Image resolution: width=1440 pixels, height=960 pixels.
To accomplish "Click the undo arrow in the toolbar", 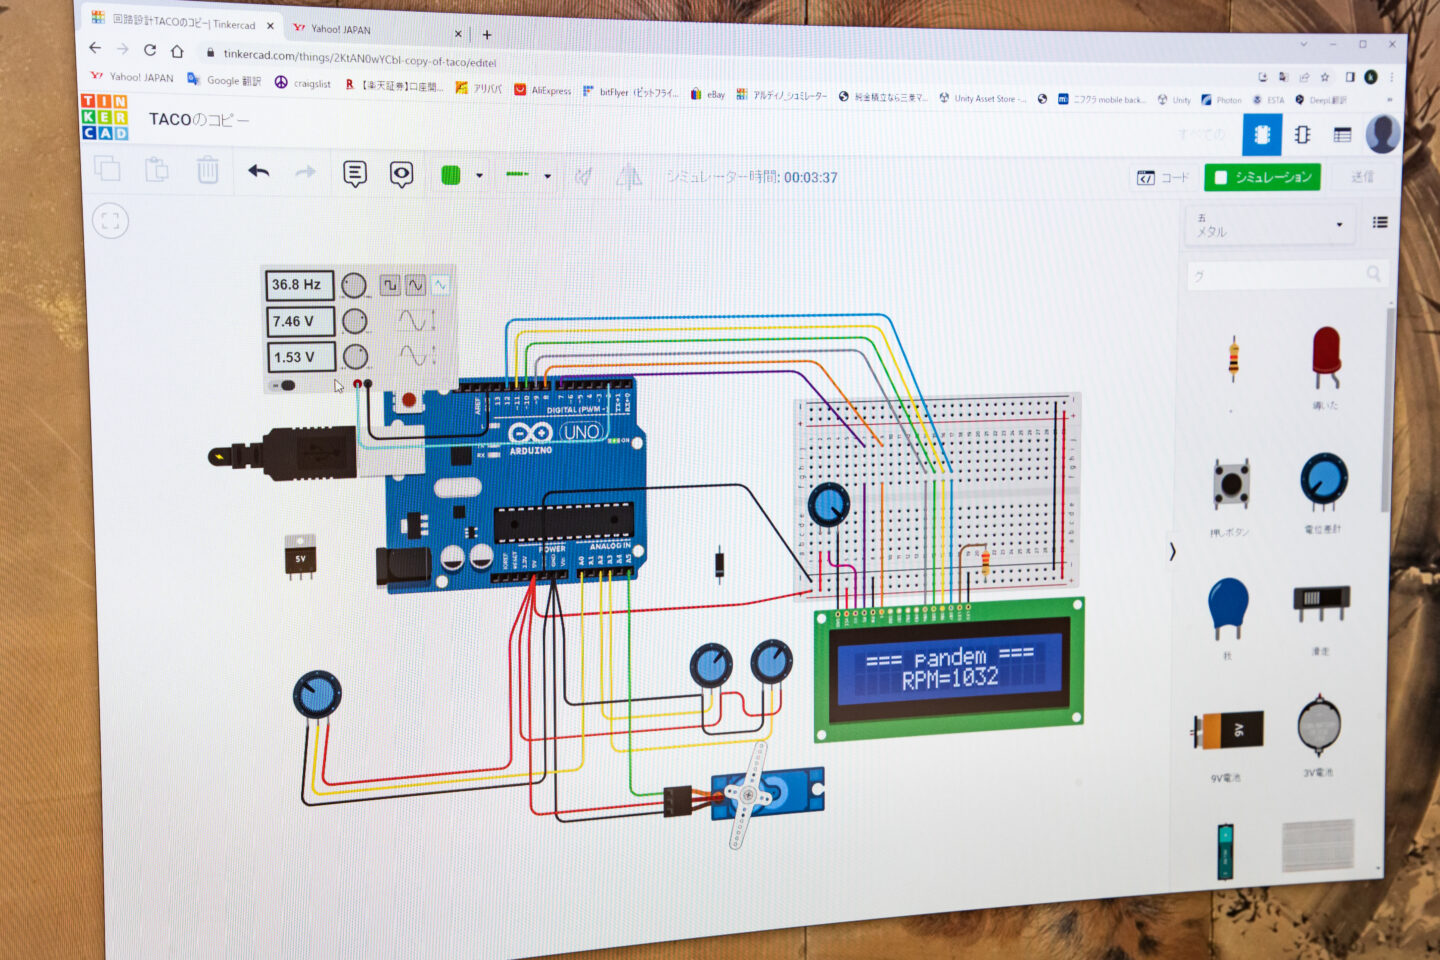I will point(259,172).
